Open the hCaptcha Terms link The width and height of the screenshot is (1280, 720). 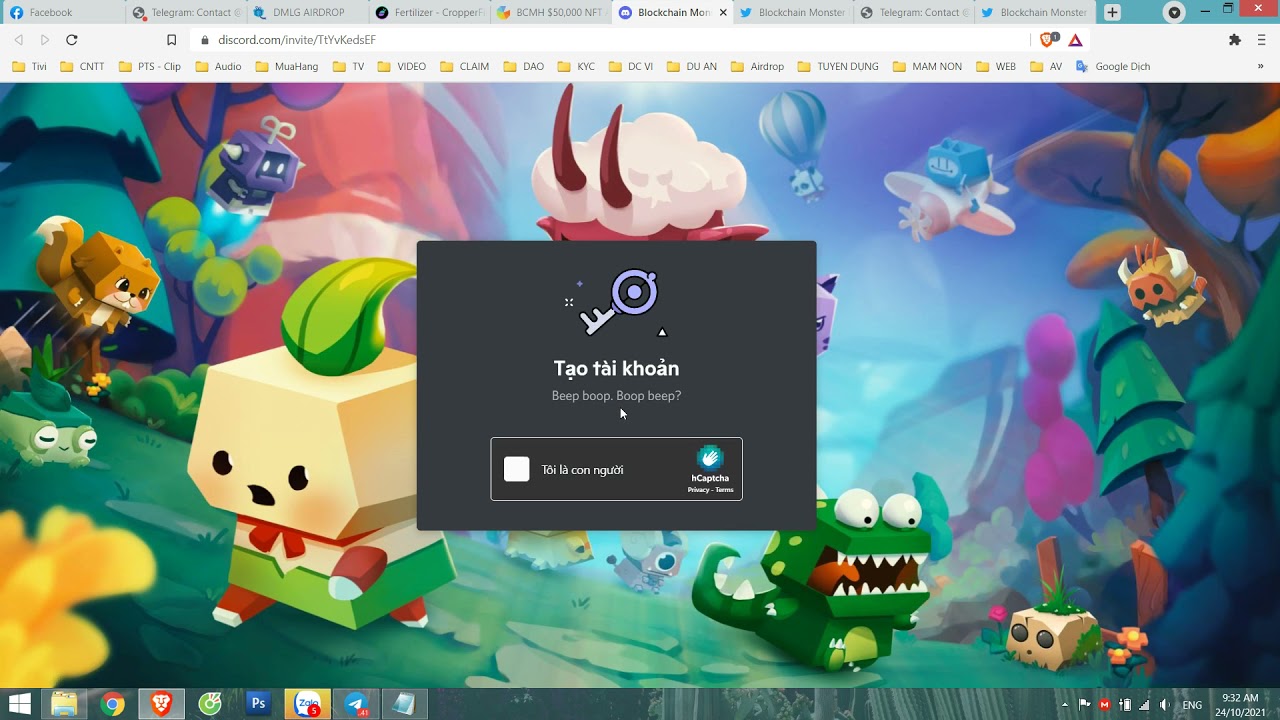point(724,490)
